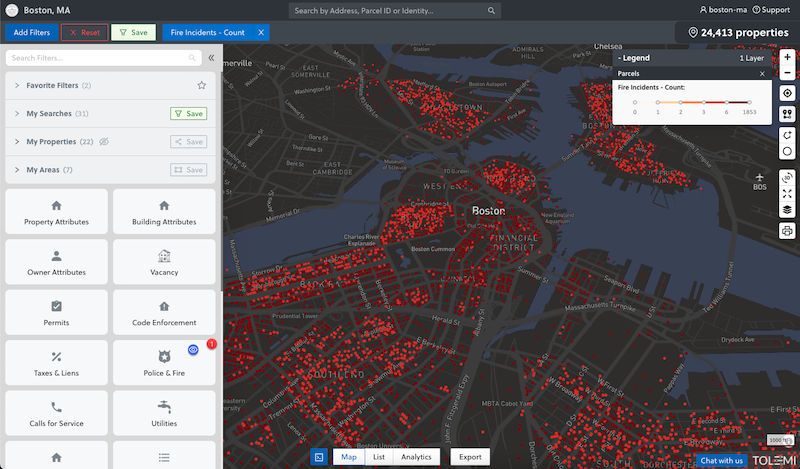Switch to the List view tab

pos(379,457)
